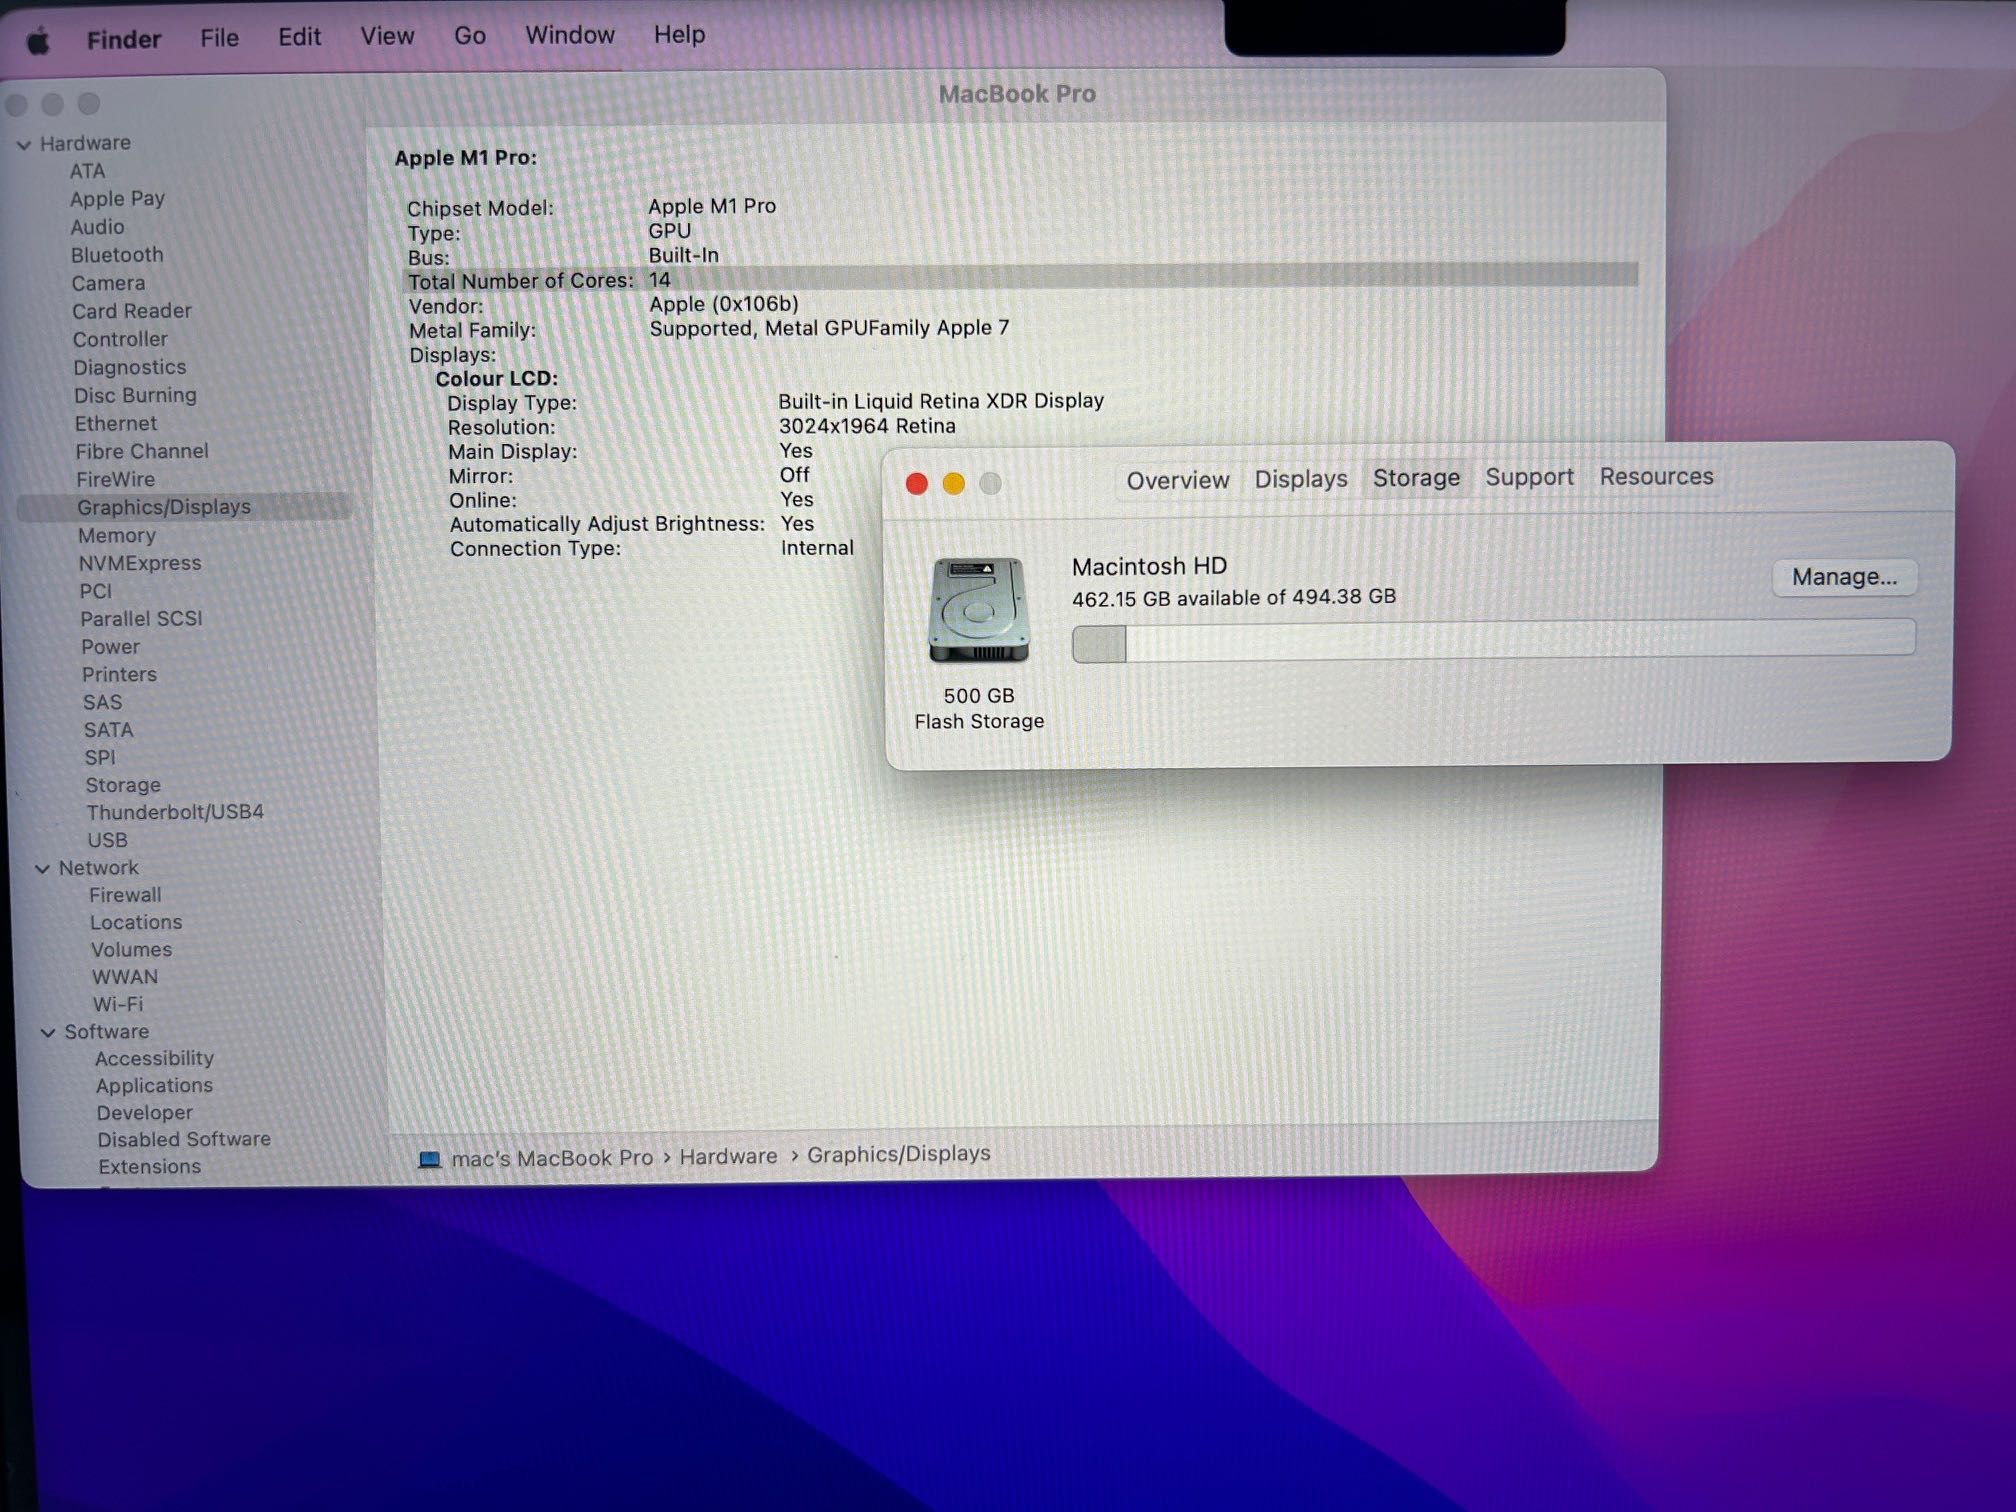Select Wi-Fi under Network
This screenshot has height=1512, width=2016.
[118, 1004]
